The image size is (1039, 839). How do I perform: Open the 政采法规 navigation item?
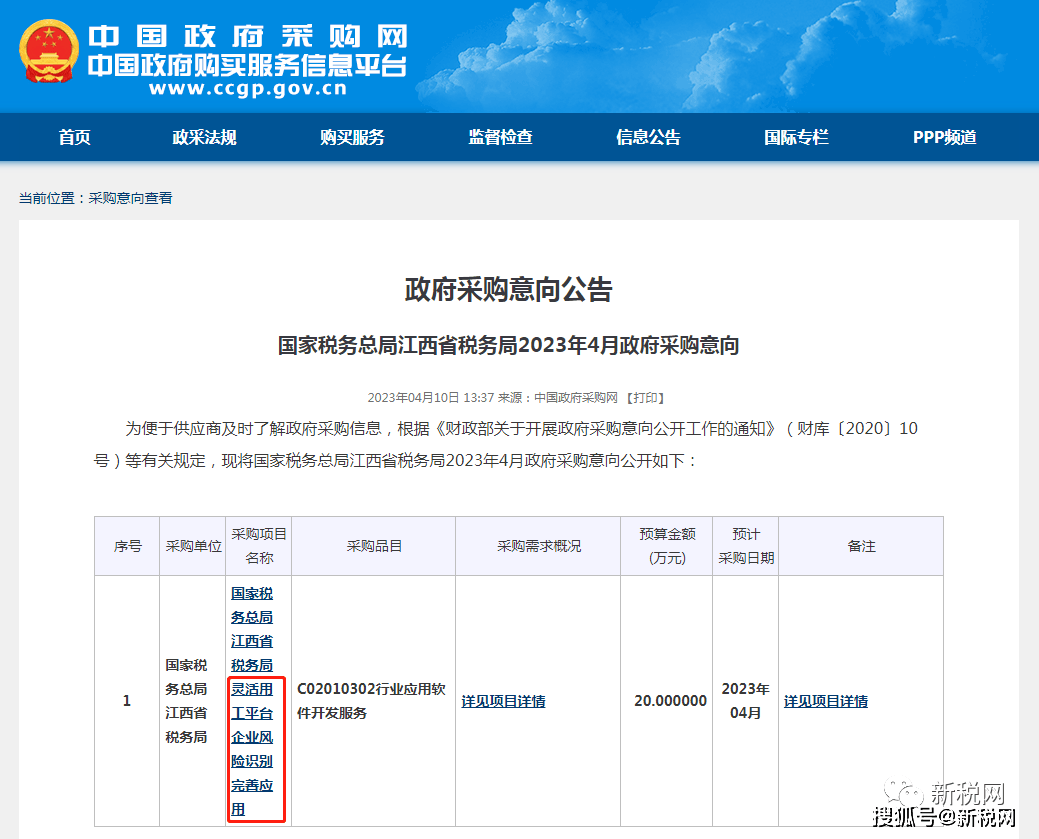pyautogui.click(x=204, y=137)
